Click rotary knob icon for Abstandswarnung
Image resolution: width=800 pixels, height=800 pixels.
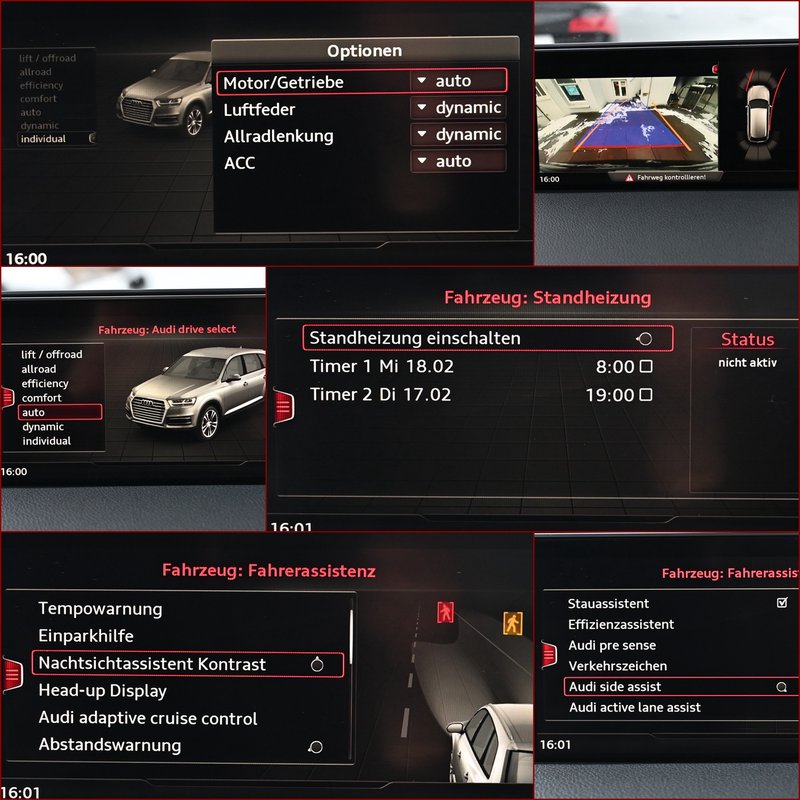(316, 746)
